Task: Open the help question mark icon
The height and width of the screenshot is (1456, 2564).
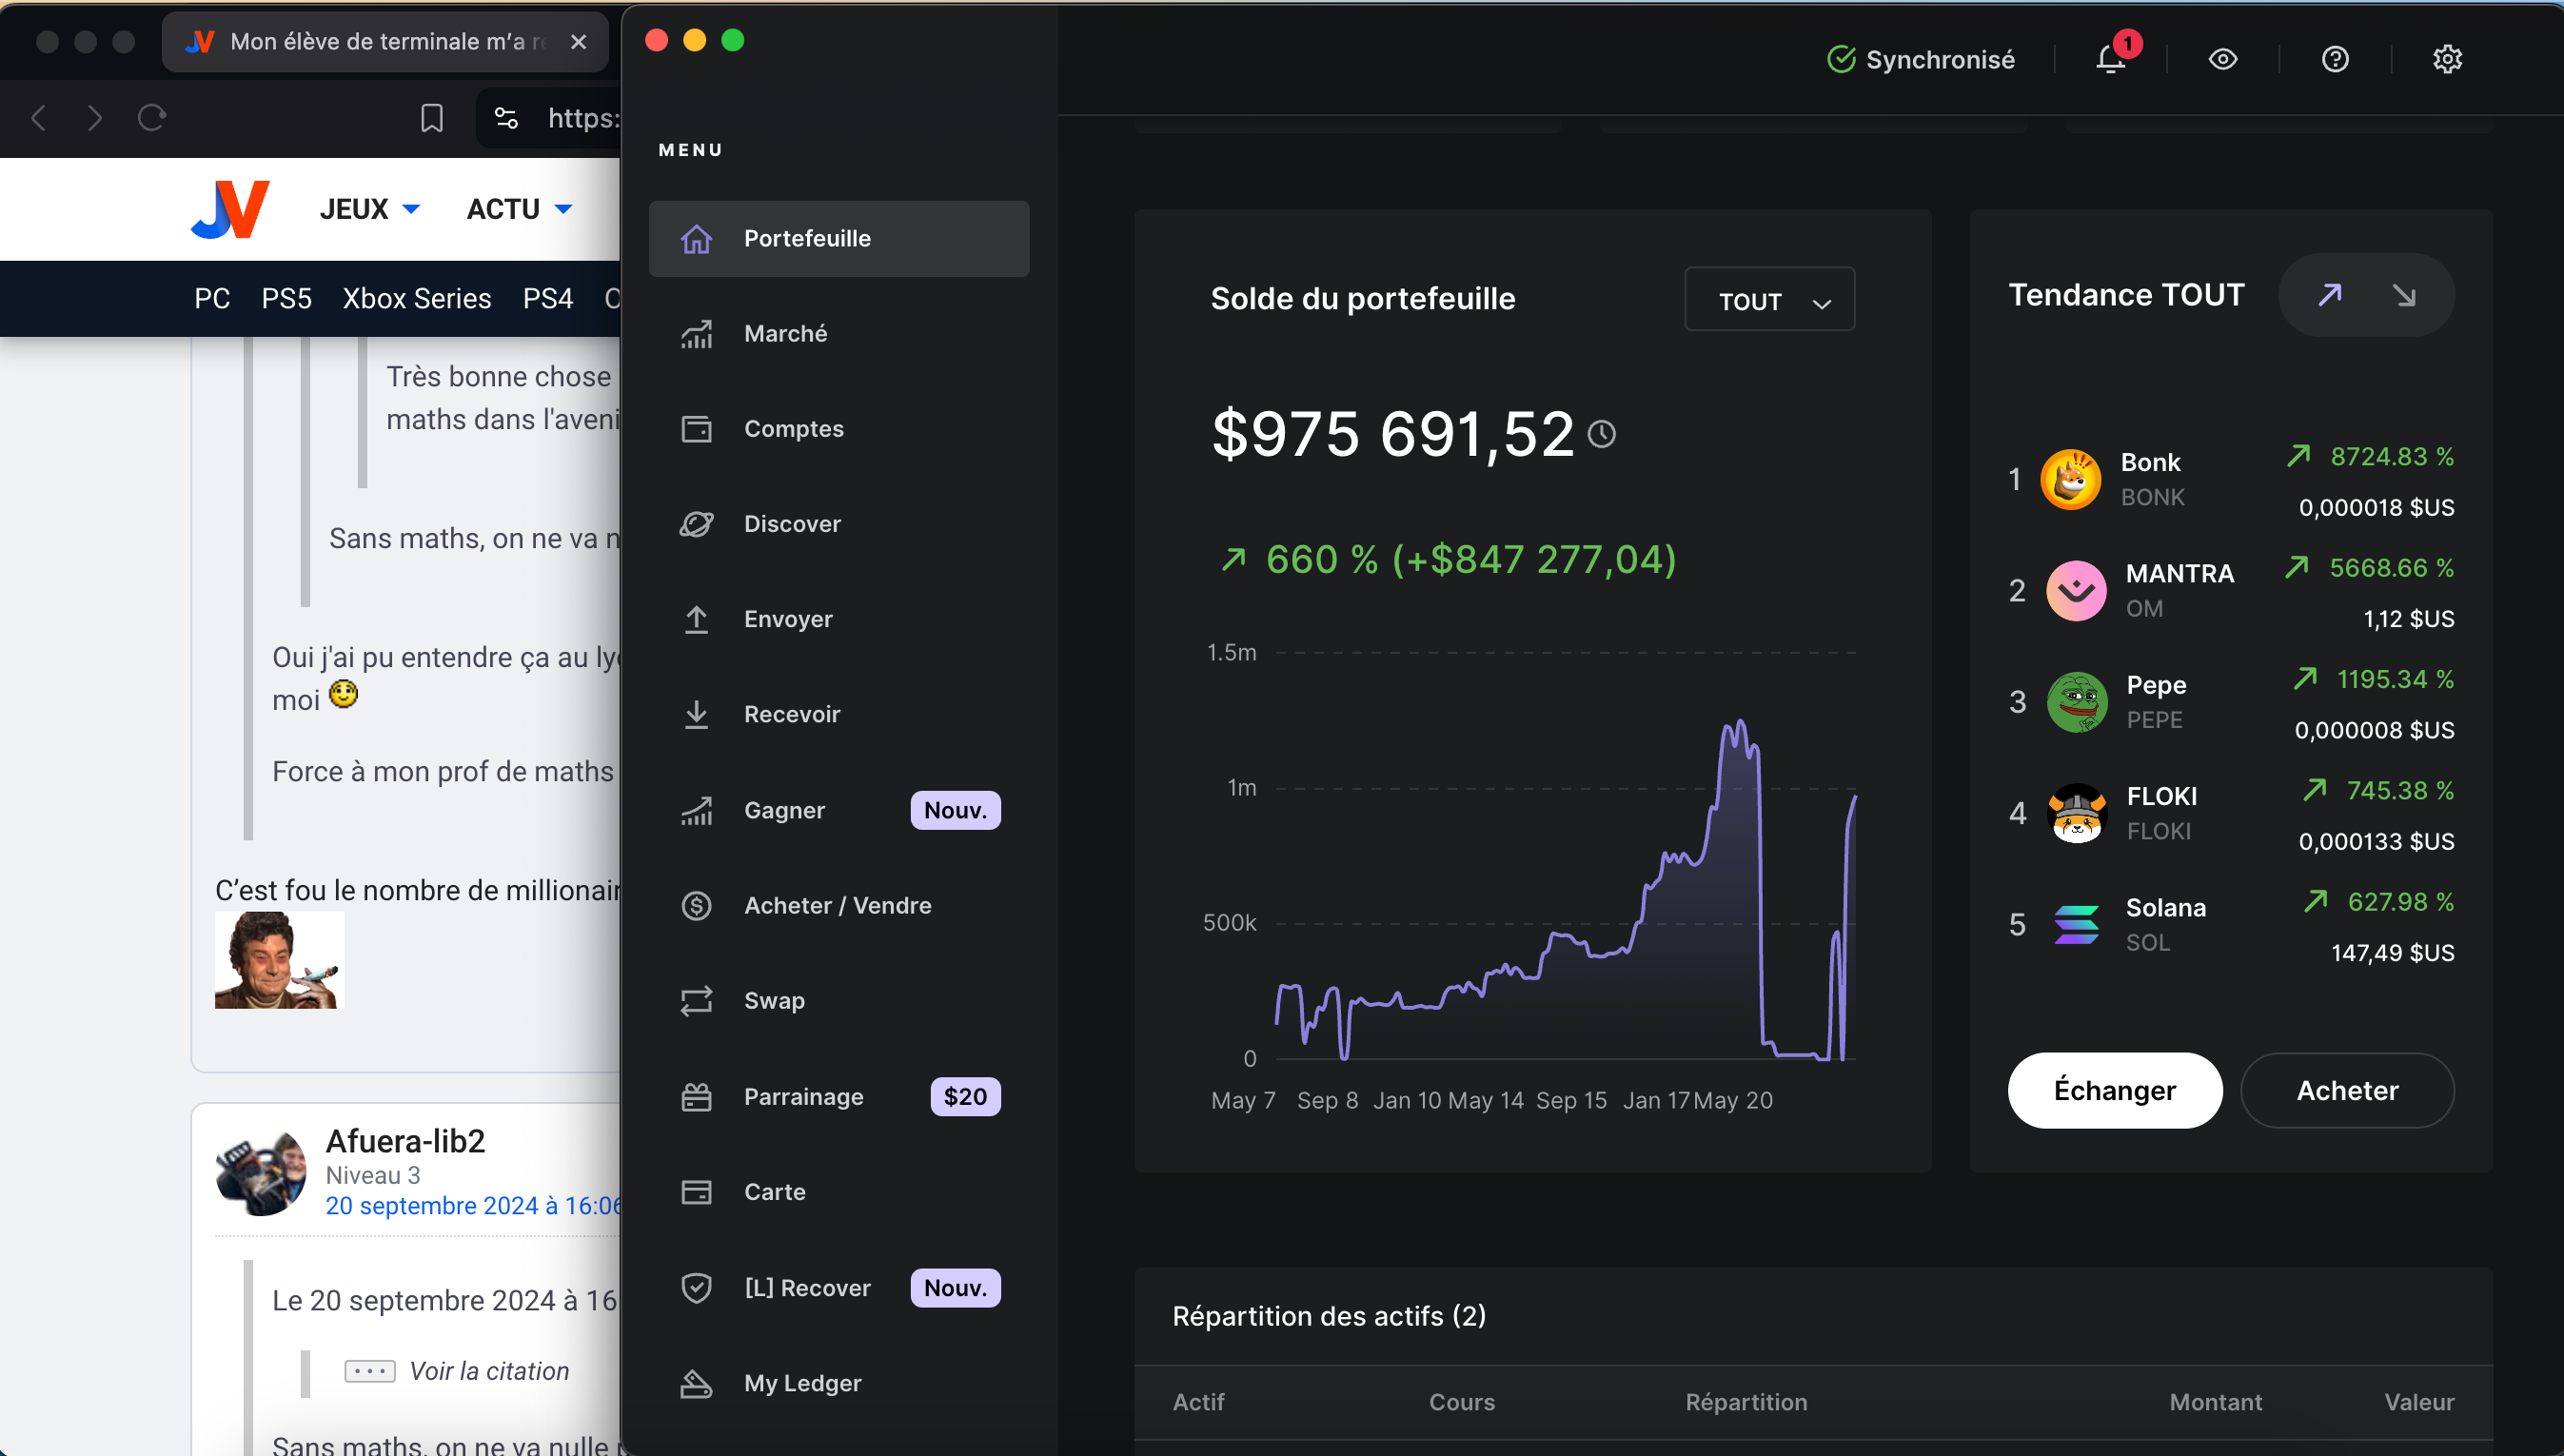Action: click(2335, 60)
